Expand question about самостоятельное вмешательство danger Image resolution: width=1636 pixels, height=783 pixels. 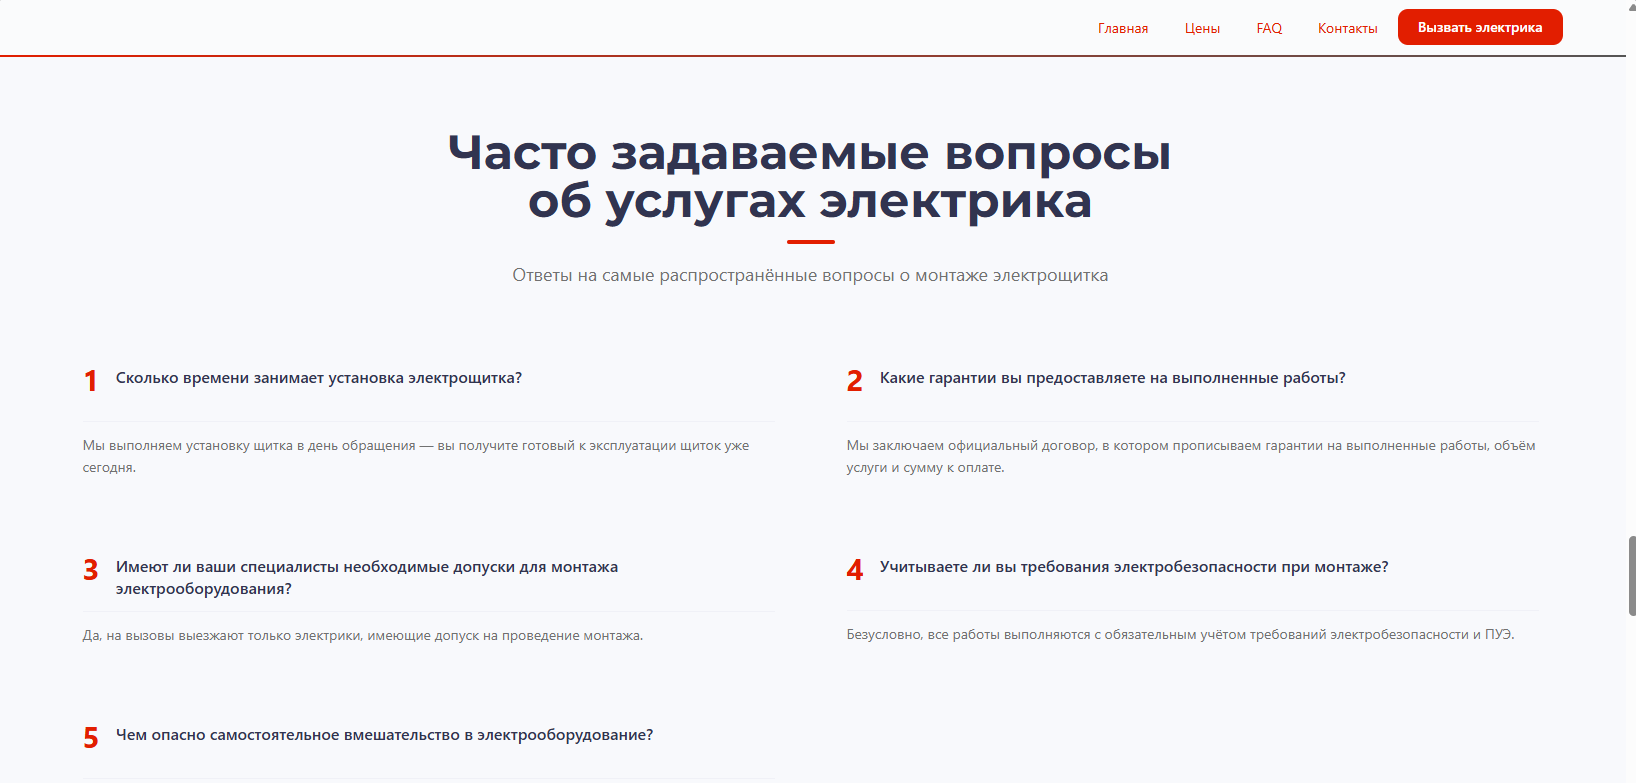coord(384,735)
